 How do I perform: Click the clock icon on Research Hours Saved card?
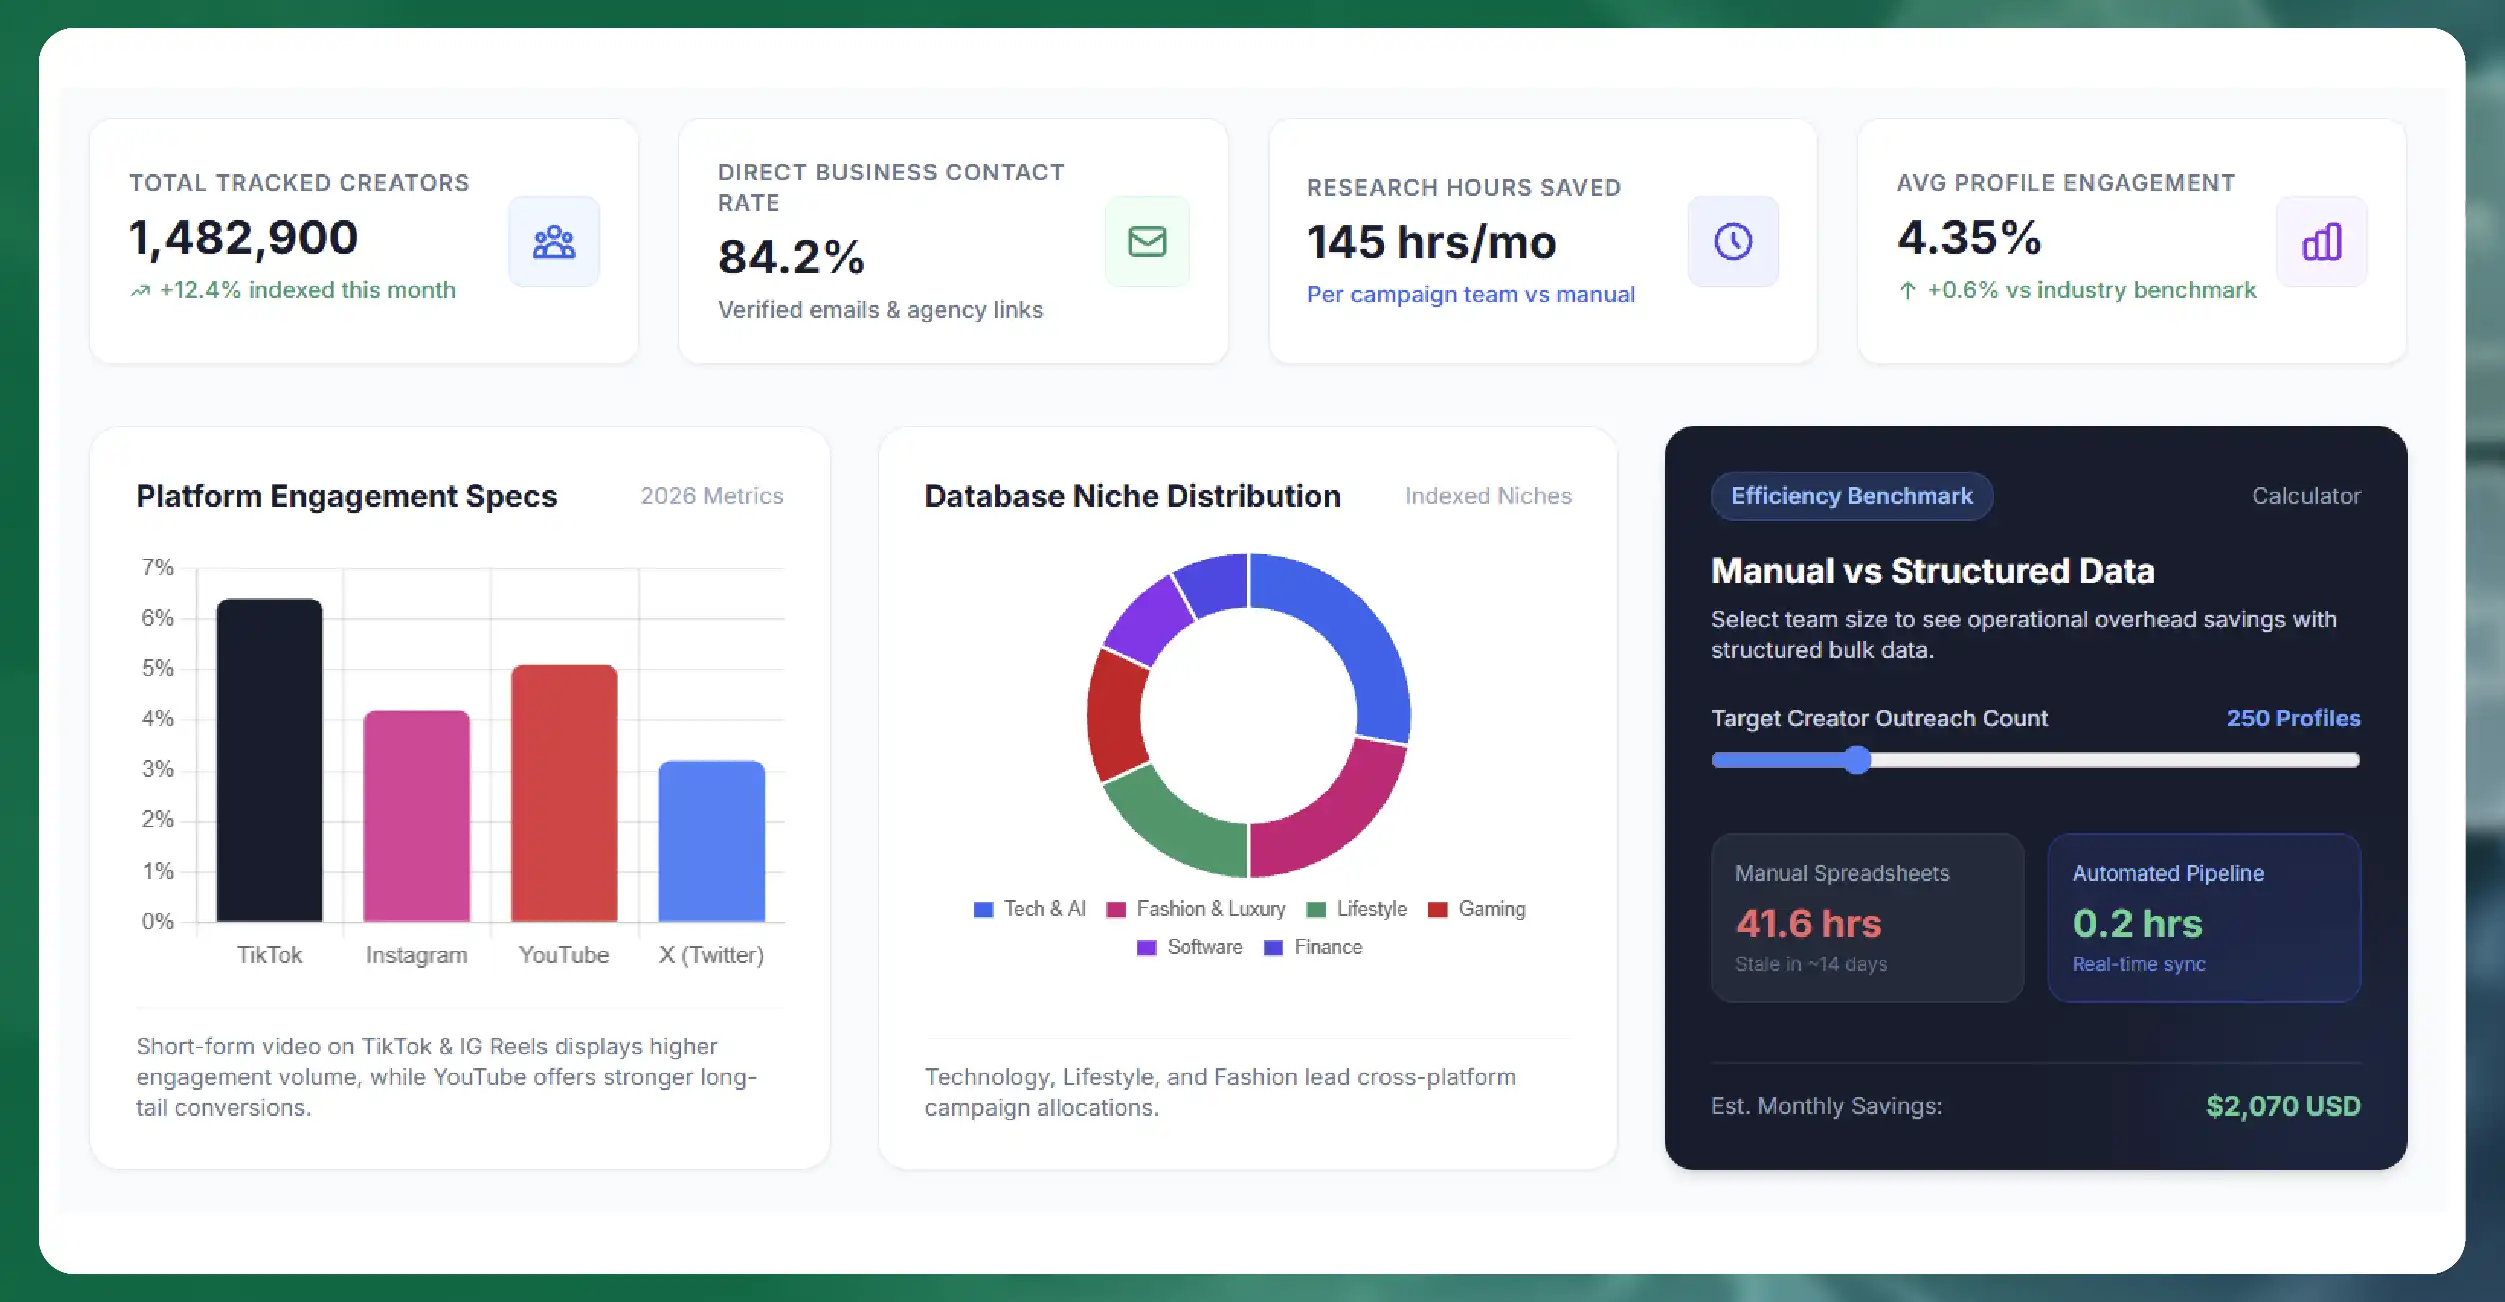[x=1733, y=242]
